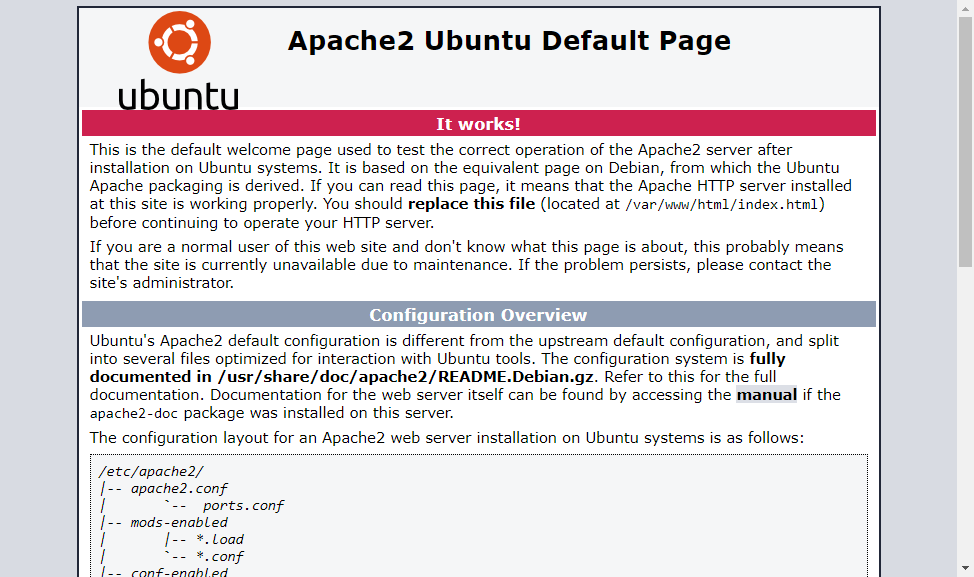Click the scrollbar down arrow
Image resolution: width=974 pixels, height=577 pixels.
pyautogui.click(x=965, y=568)
